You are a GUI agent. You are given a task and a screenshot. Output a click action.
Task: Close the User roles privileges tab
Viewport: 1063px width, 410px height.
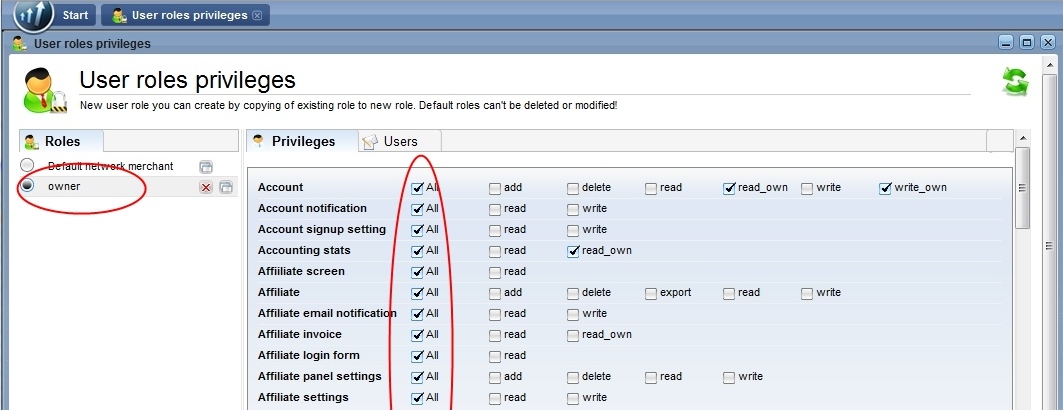pyautogui.click(x=256, y=15)
